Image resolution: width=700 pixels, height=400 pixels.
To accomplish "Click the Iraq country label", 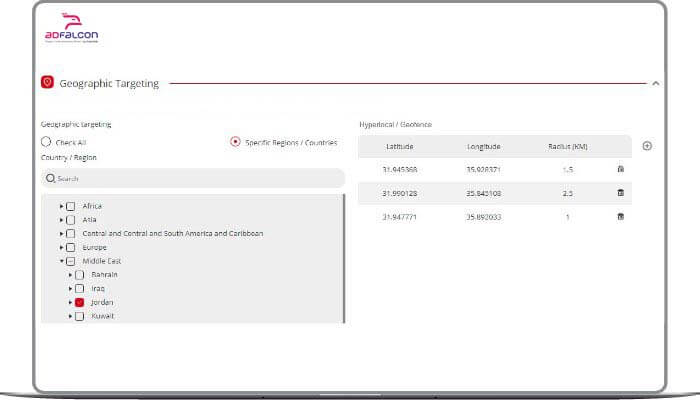I will tap(98, 288).
